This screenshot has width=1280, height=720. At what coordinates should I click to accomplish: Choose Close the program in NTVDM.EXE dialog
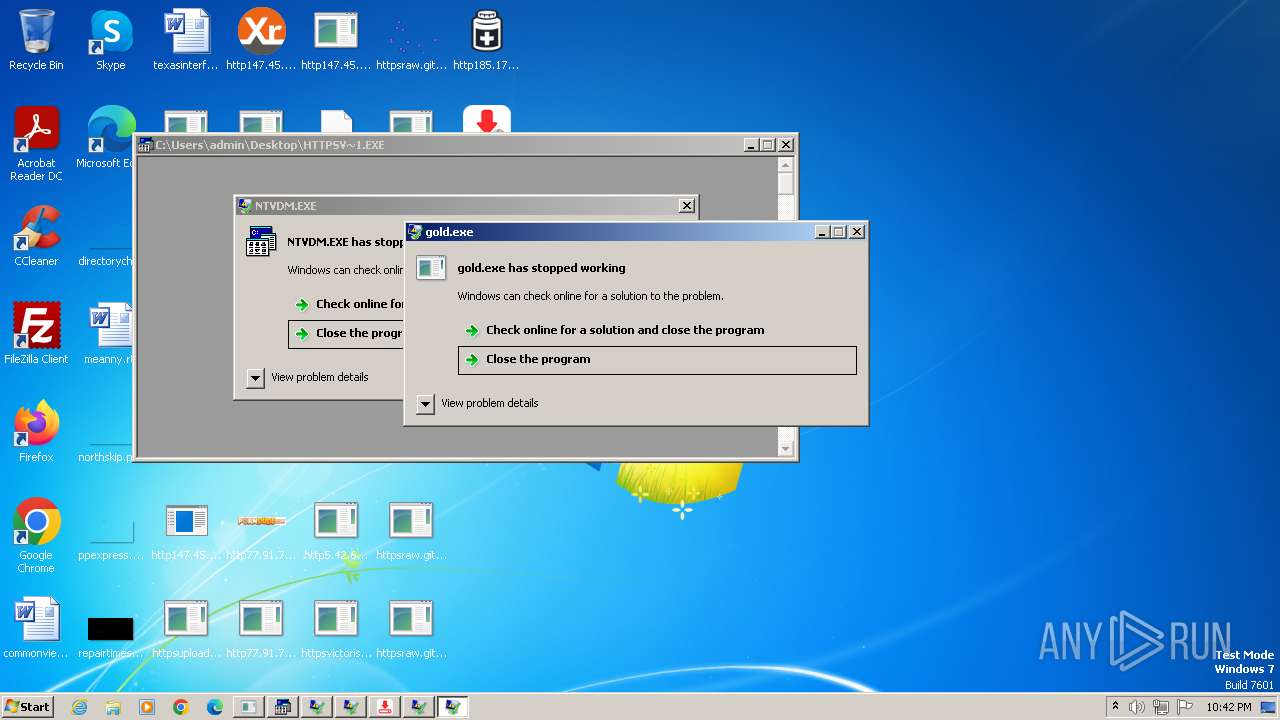click(346, 334)
